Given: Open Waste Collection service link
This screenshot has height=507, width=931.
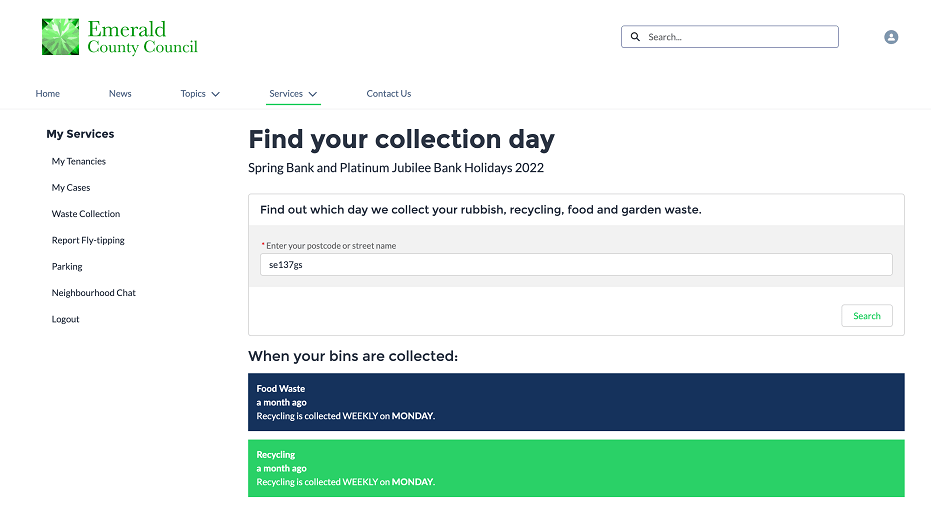Looking at the screenshot, I should (86, 214).
